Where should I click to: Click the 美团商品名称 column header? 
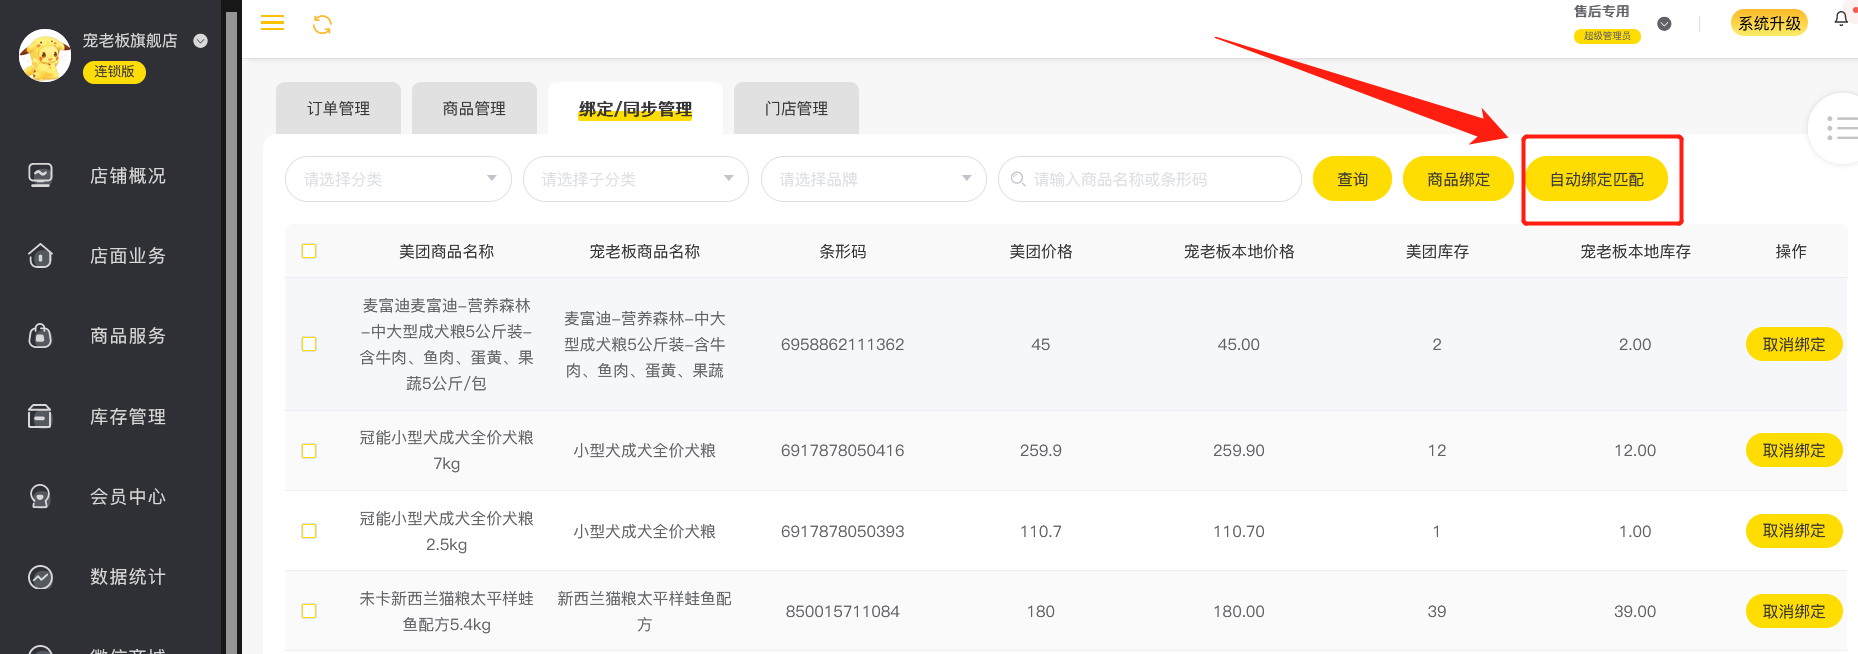pyautogui.click(x=446, y=252)
